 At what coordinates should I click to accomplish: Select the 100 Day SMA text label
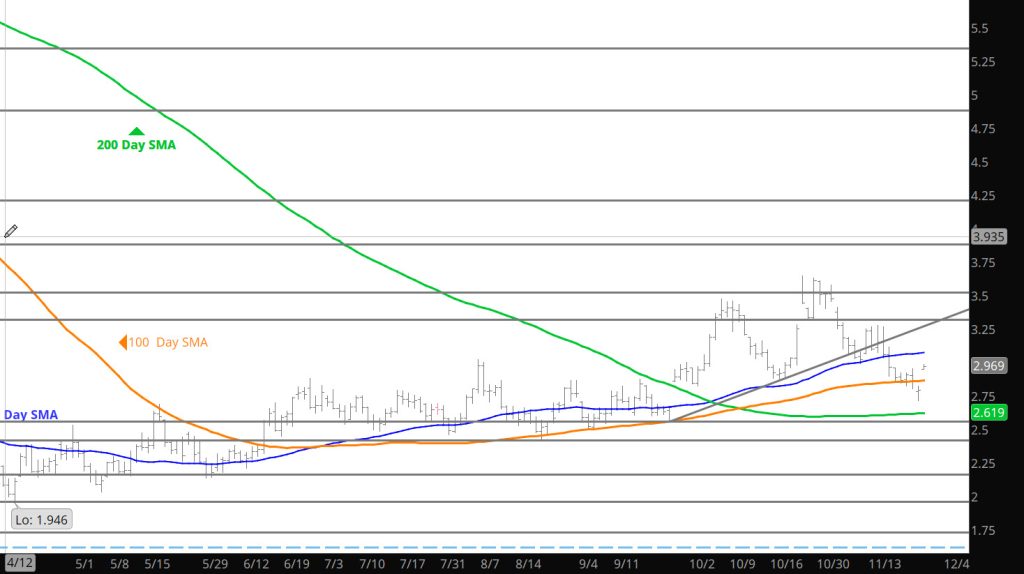170,343
